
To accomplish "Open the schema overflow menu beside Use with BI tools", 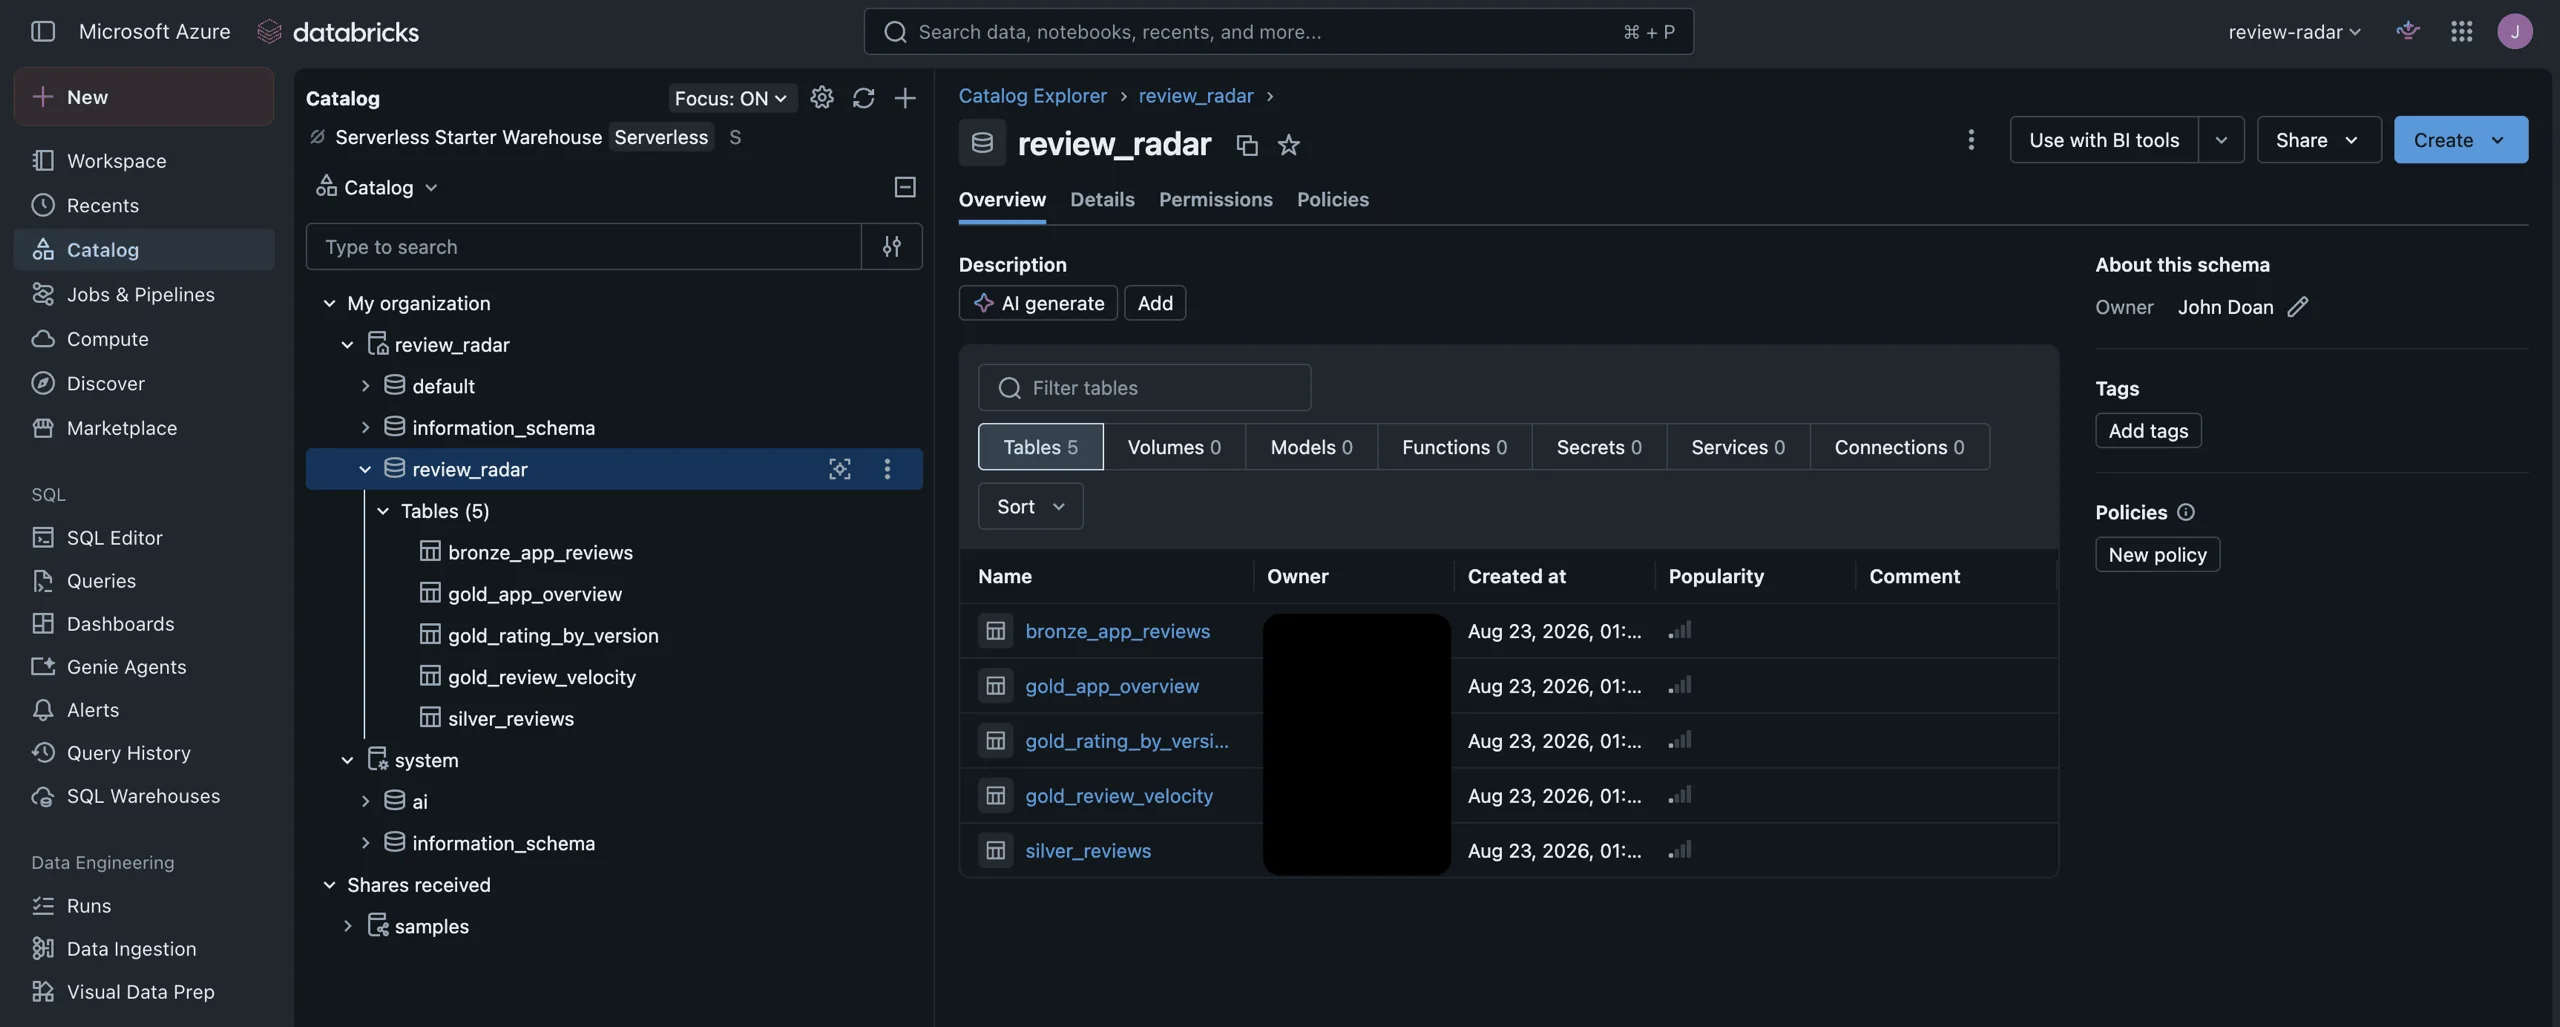I will [1971, 140].
